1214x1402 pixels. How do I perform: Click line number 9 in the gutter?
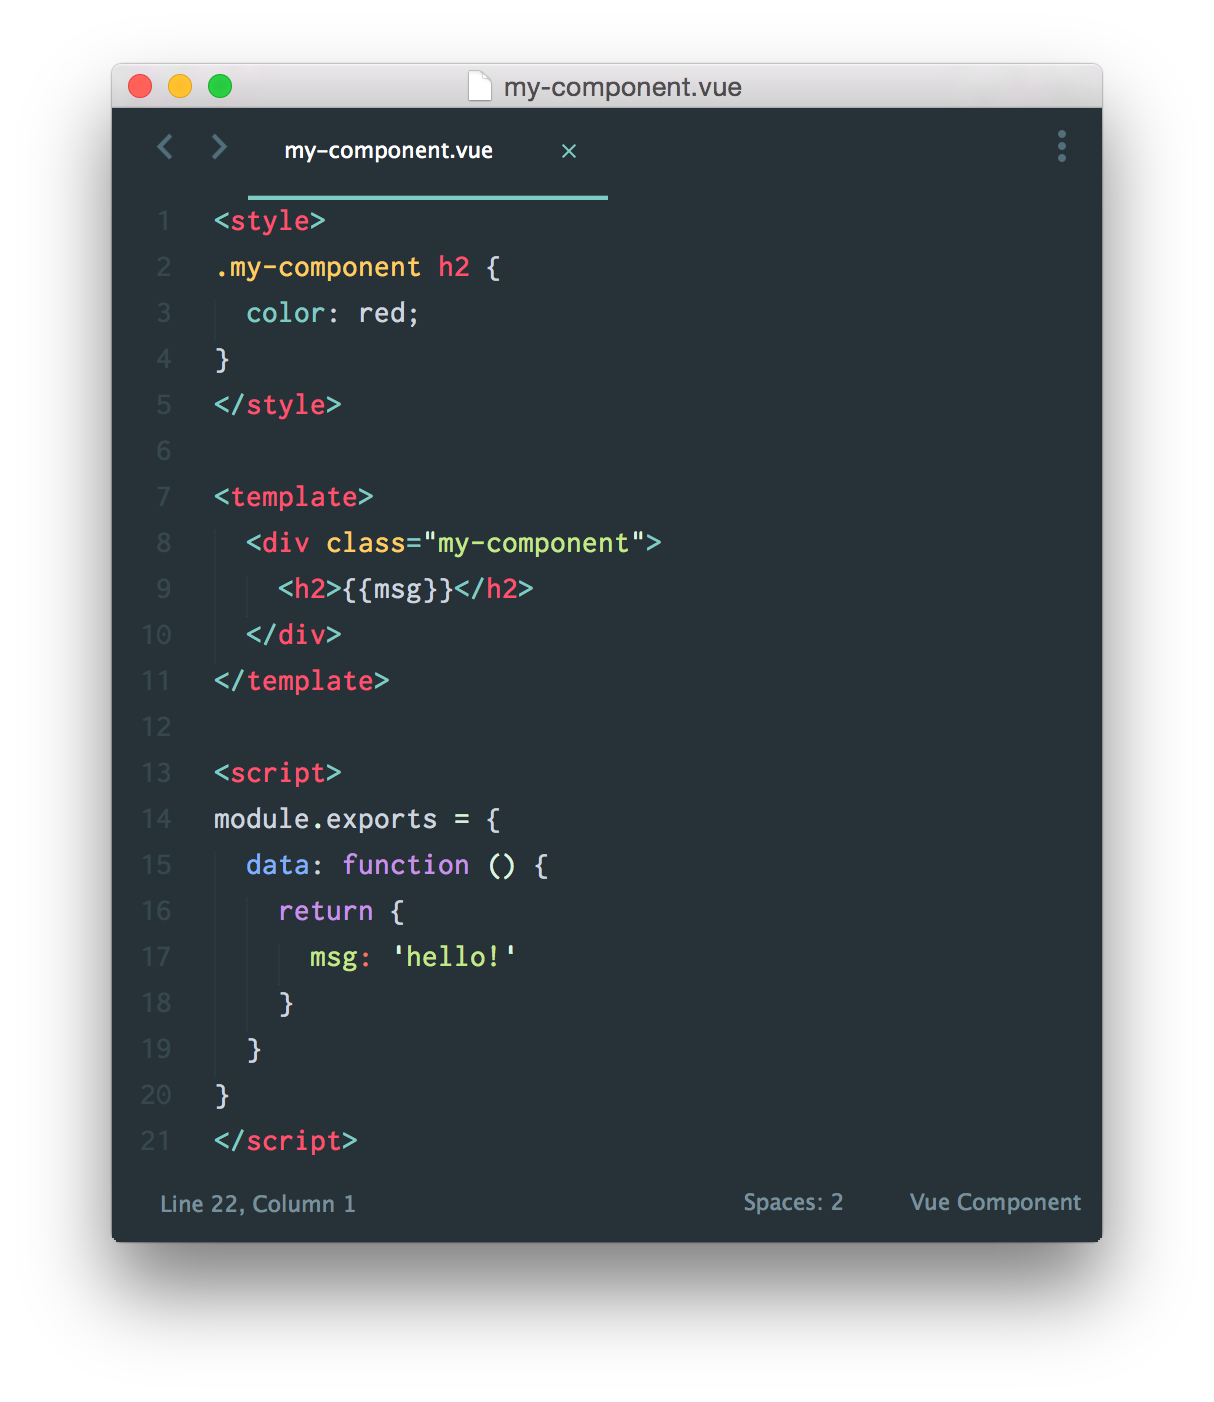click(x=163, y=589)
